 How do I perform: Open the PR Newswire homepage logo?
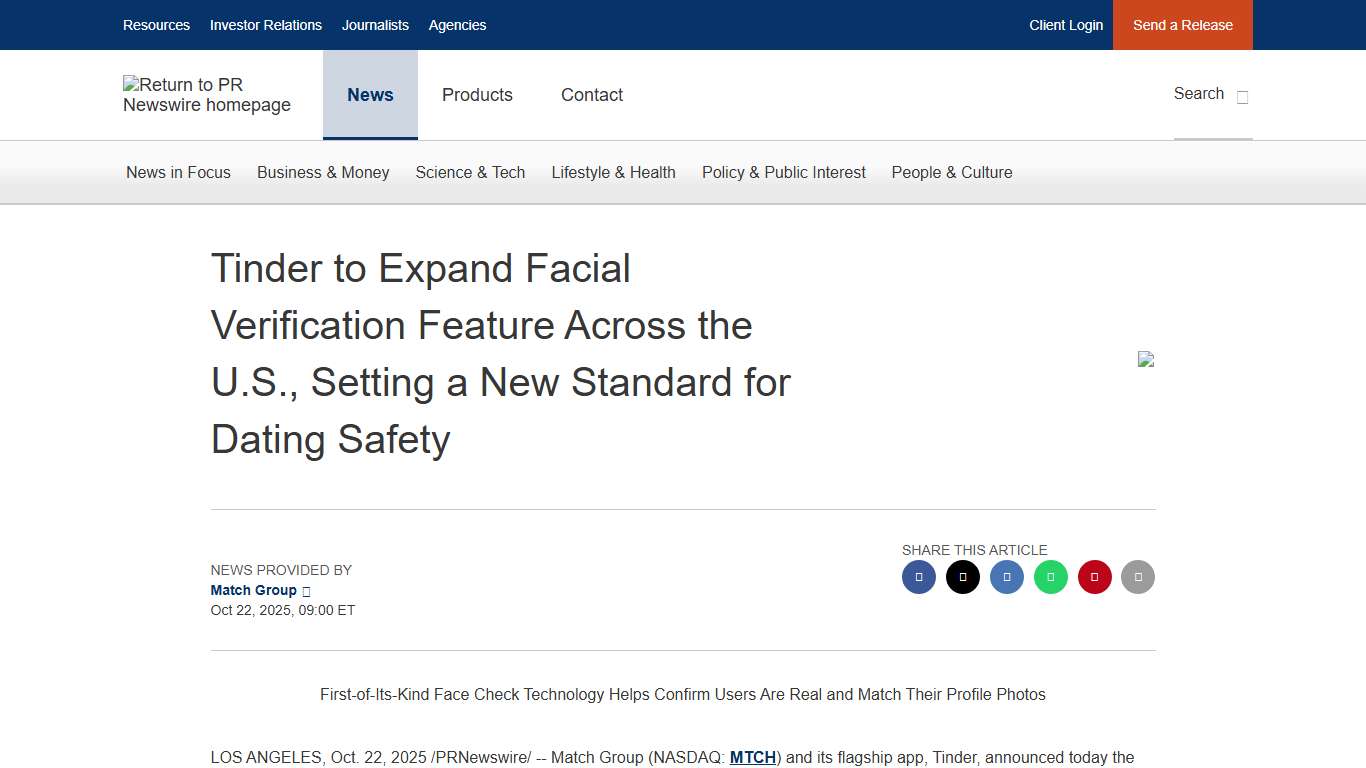tap(207, 95)
